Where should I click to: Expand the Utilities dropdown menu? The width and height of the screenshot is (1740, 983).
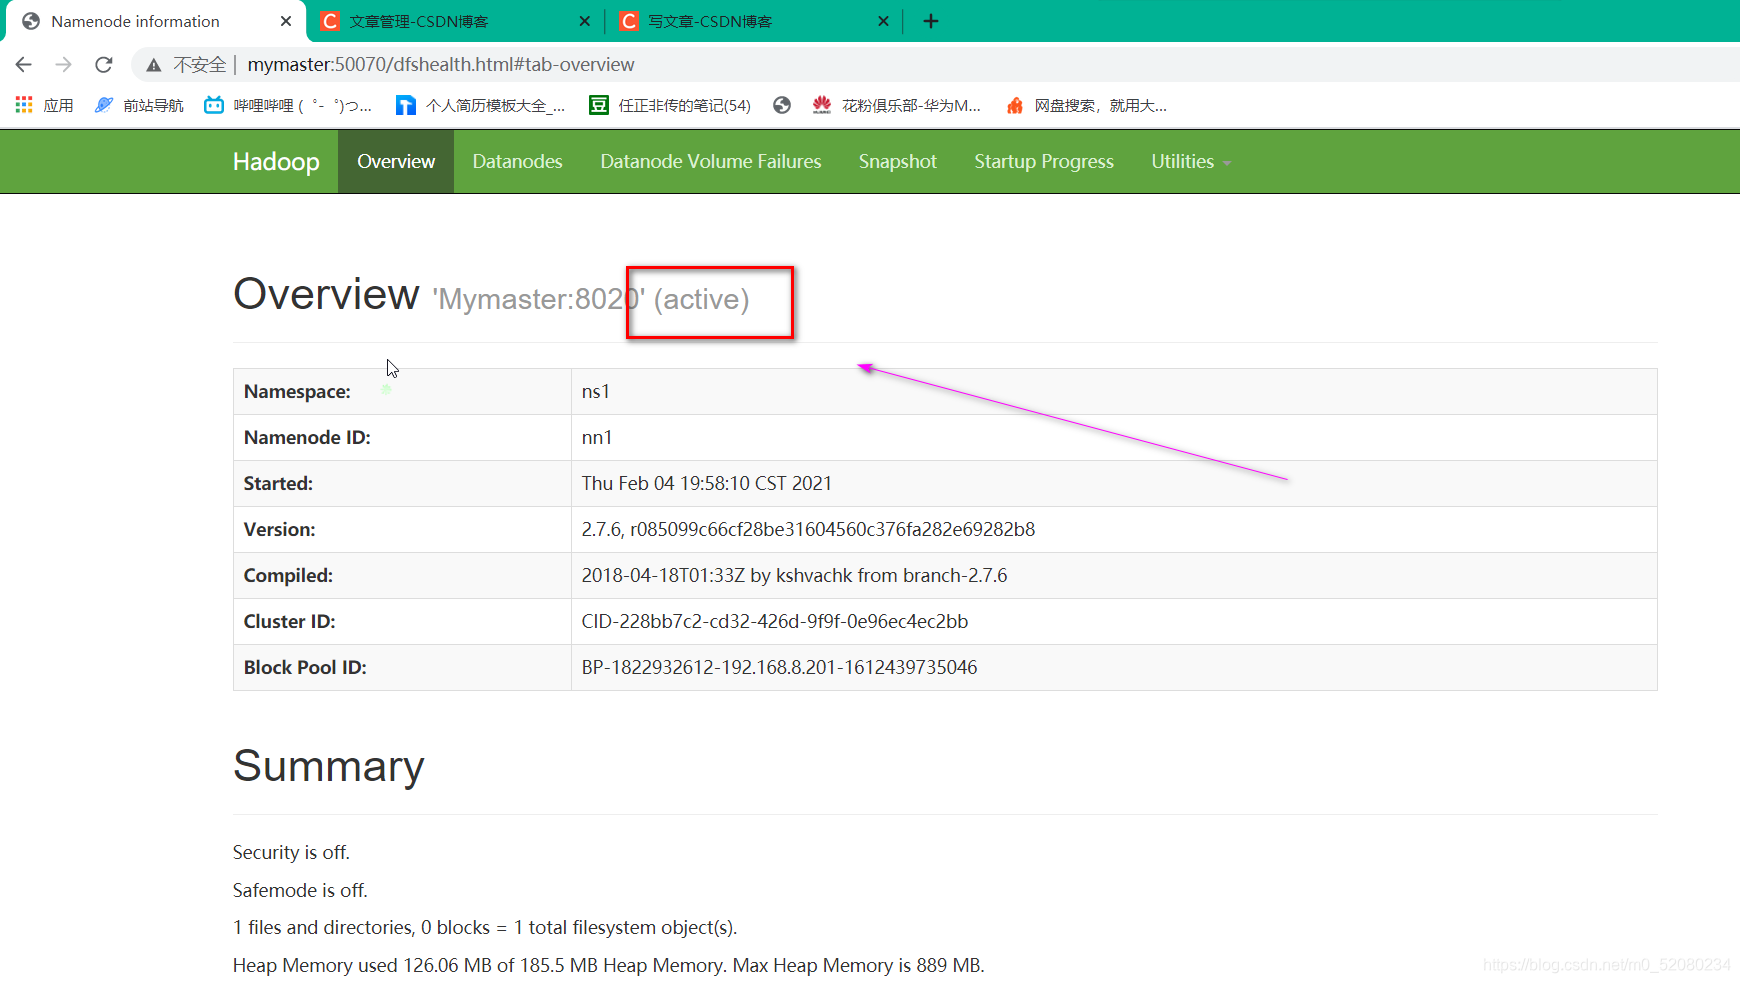[x=1190, y=161]
